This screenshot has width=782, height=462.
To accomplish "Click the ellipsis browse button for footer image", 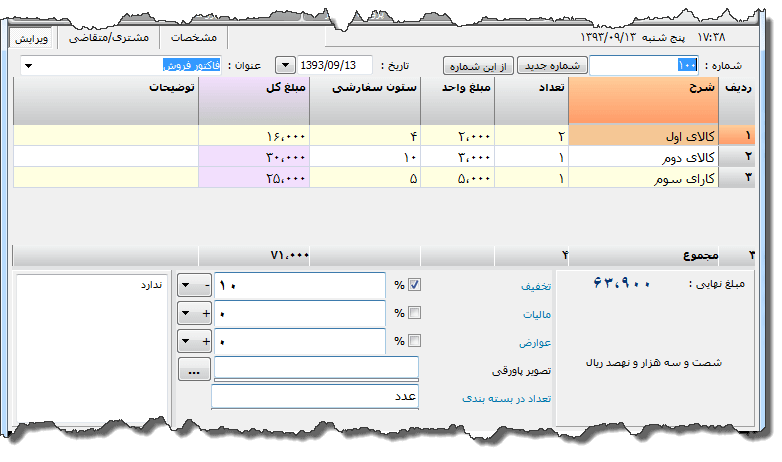I will [193, 369].
